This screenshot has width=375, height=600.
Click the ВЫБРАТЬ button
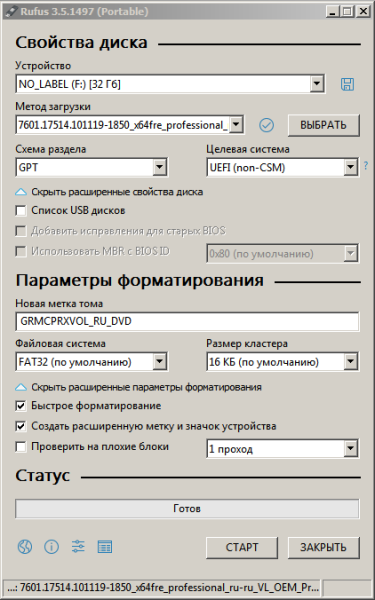click(x=323, y=125)
